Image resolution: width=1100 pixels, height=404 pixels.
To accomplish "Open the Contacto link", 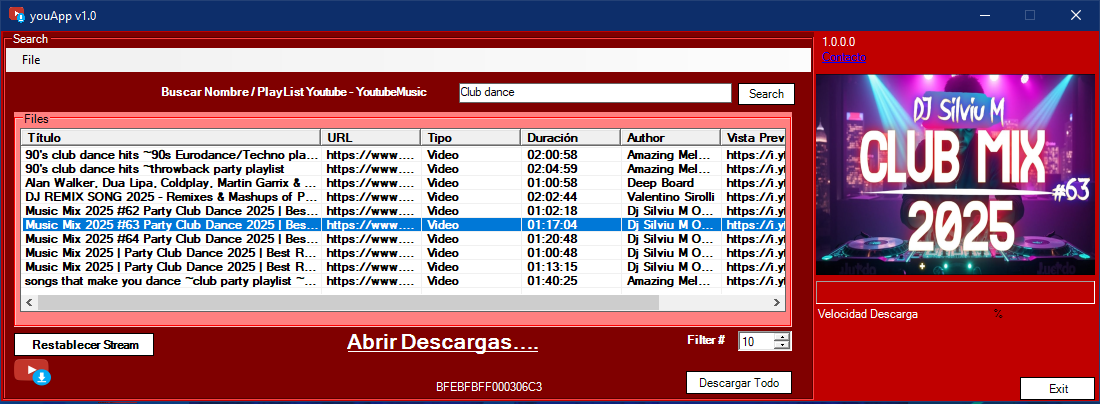I will tap(844, 57).
